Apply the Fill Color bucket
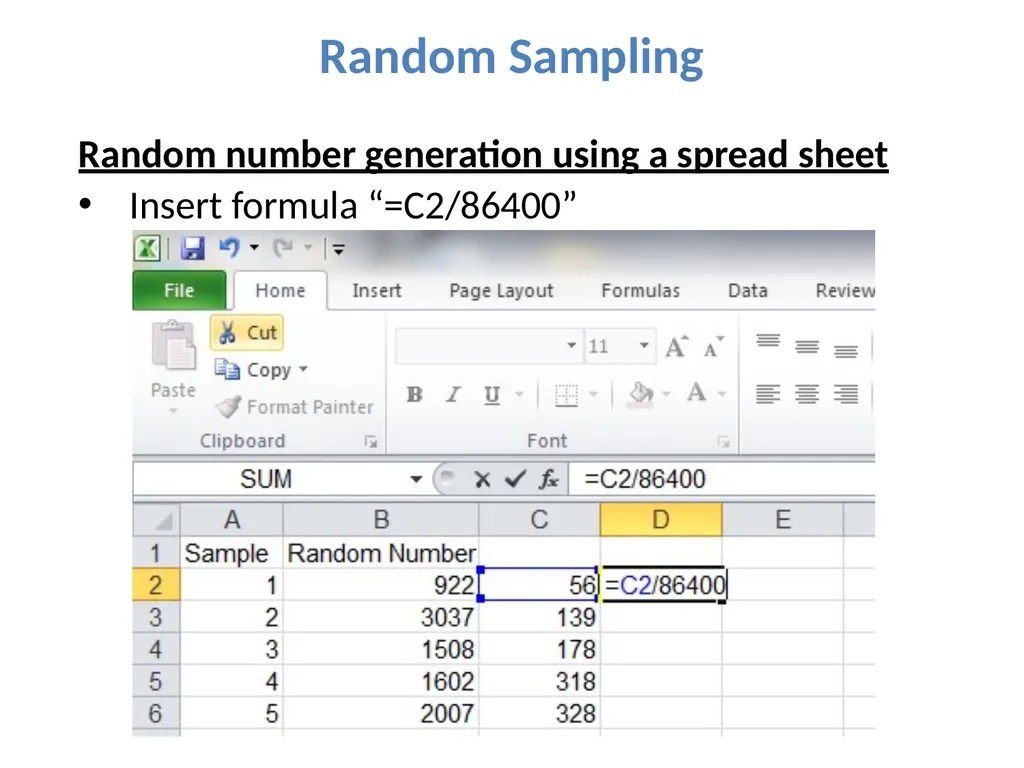 [641, 394]
